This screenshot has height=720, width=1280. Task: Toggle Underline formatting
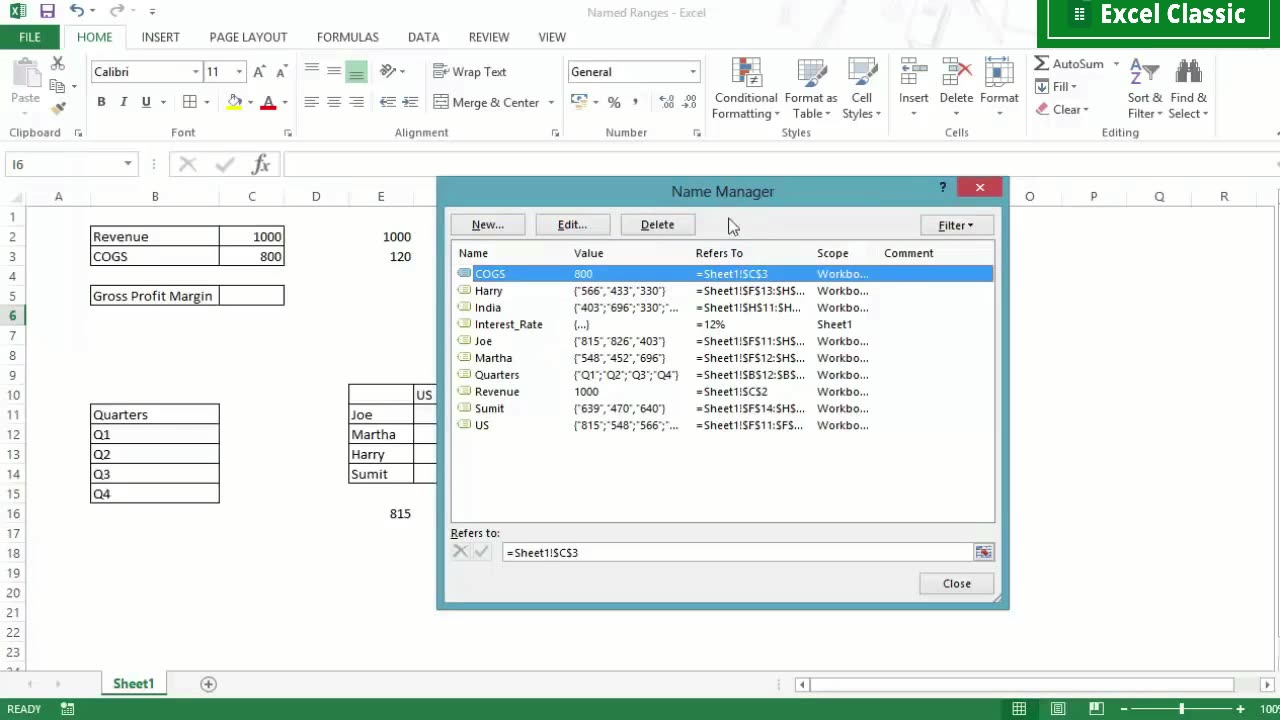(146, 102)
